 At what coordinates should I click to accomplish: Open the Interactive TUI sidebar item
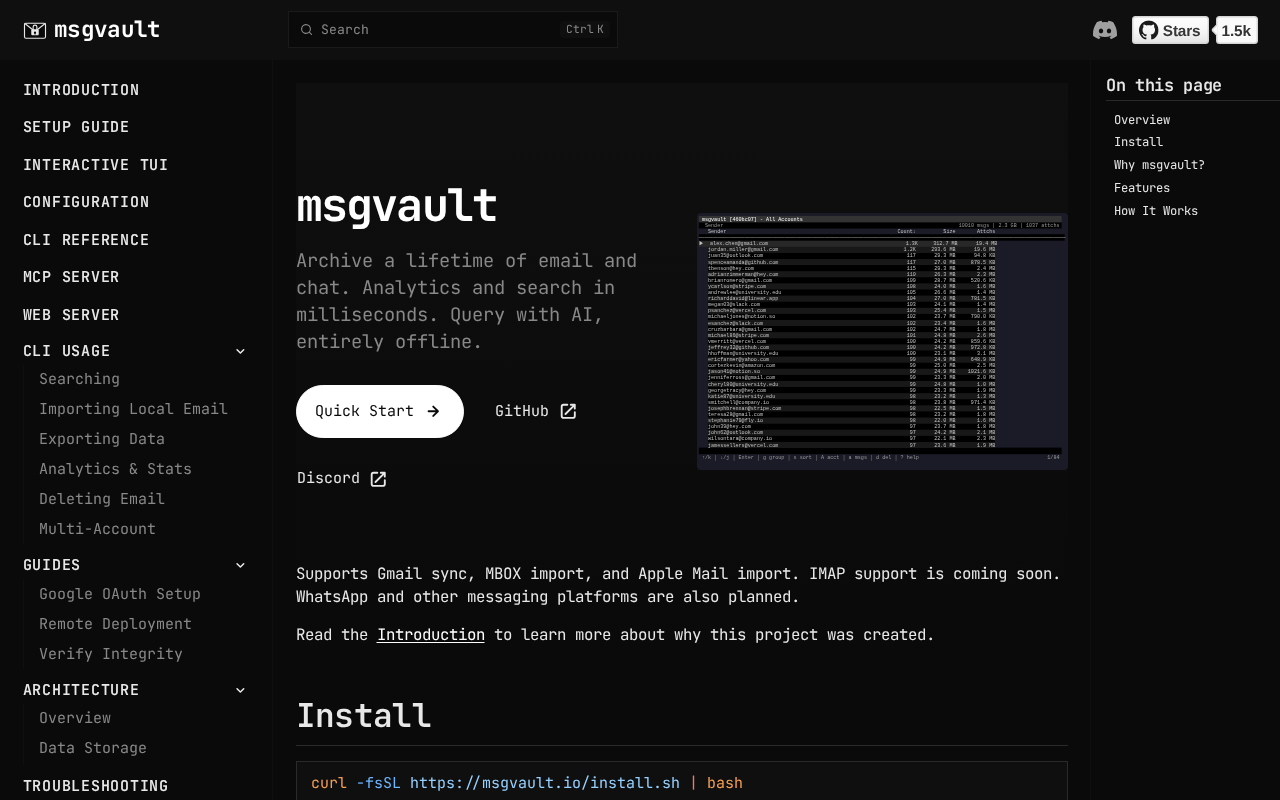pos(96,165)
